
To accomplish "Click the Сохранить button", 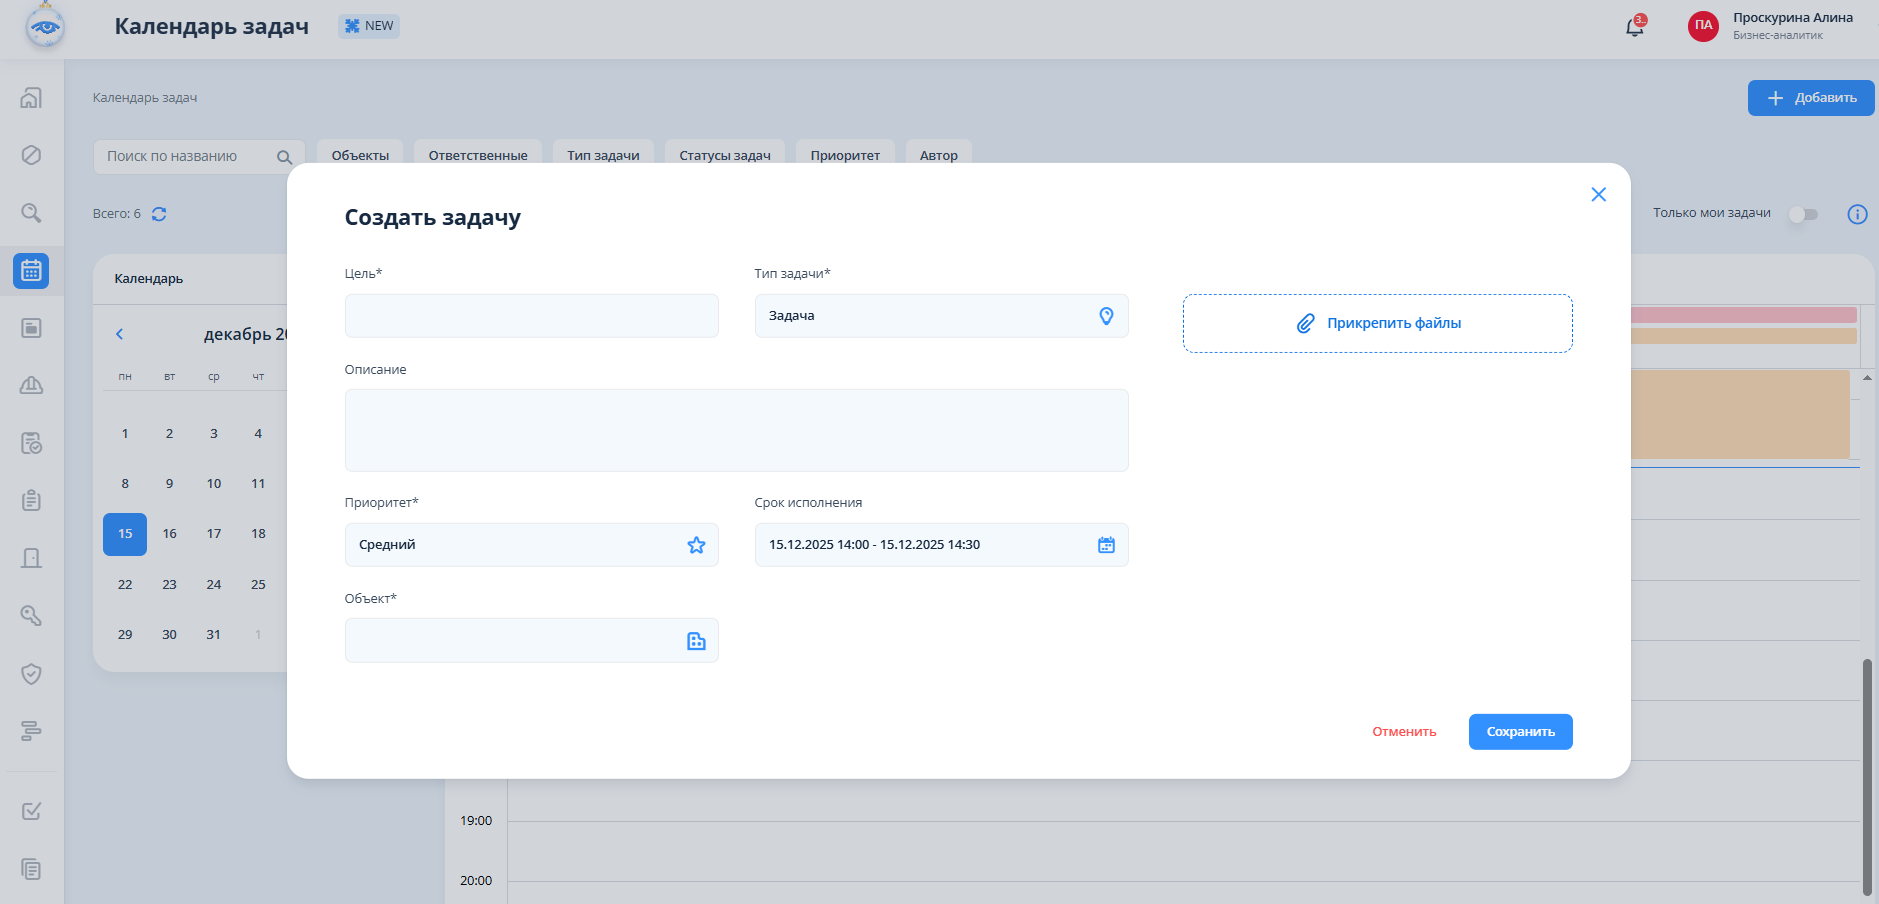I will pos(1520,732).
